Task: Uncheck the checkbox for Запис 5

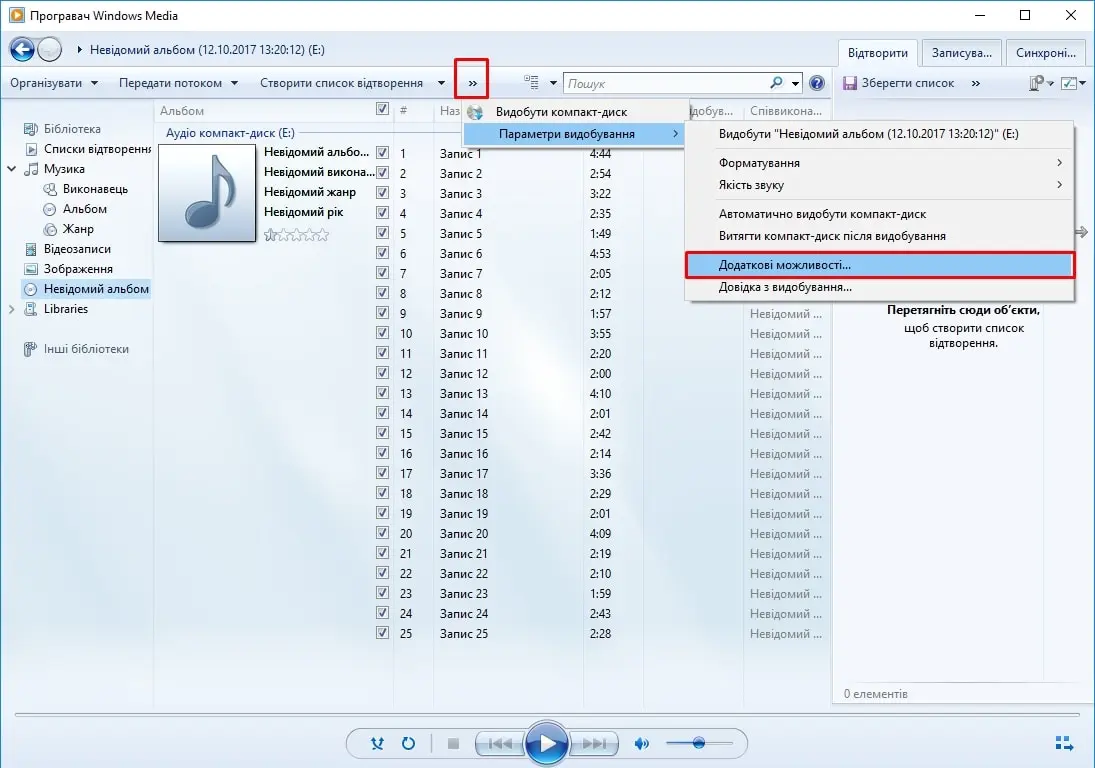Action: coord(382,233)
